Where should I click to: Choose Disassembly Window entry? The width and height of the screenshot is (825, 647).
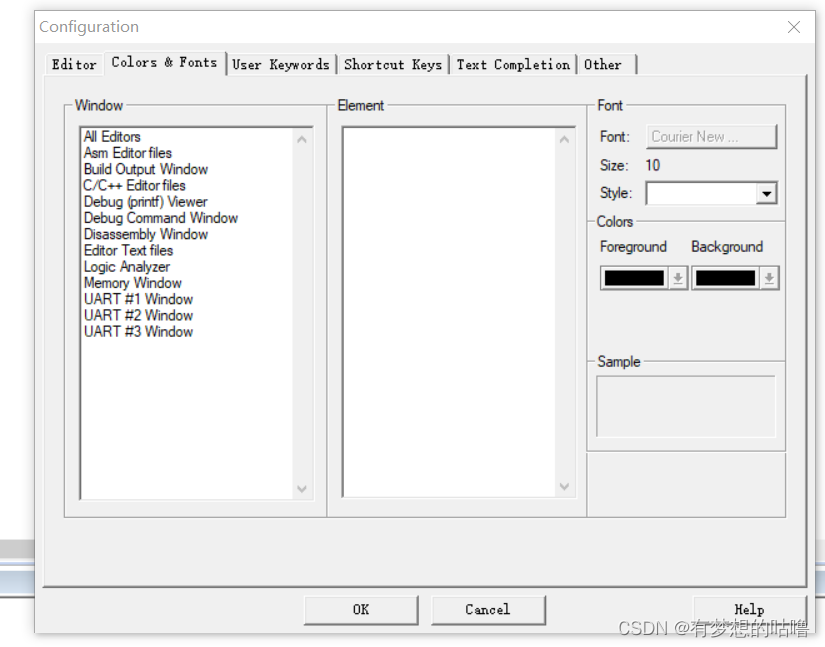[x=146, y=235]
